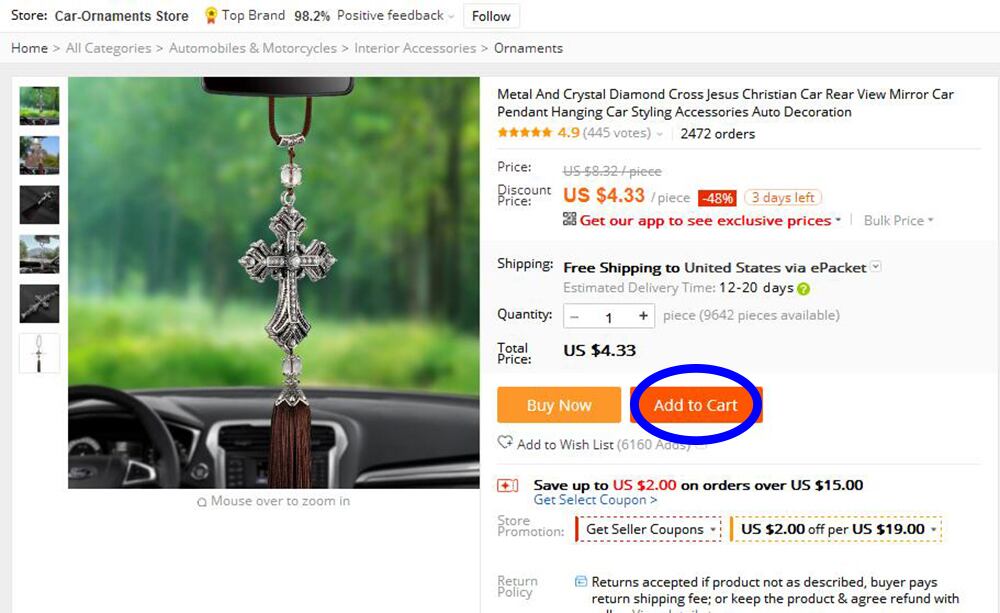Click the blue return policy icon
1000x613 pixels.
(x=581, y=581)
